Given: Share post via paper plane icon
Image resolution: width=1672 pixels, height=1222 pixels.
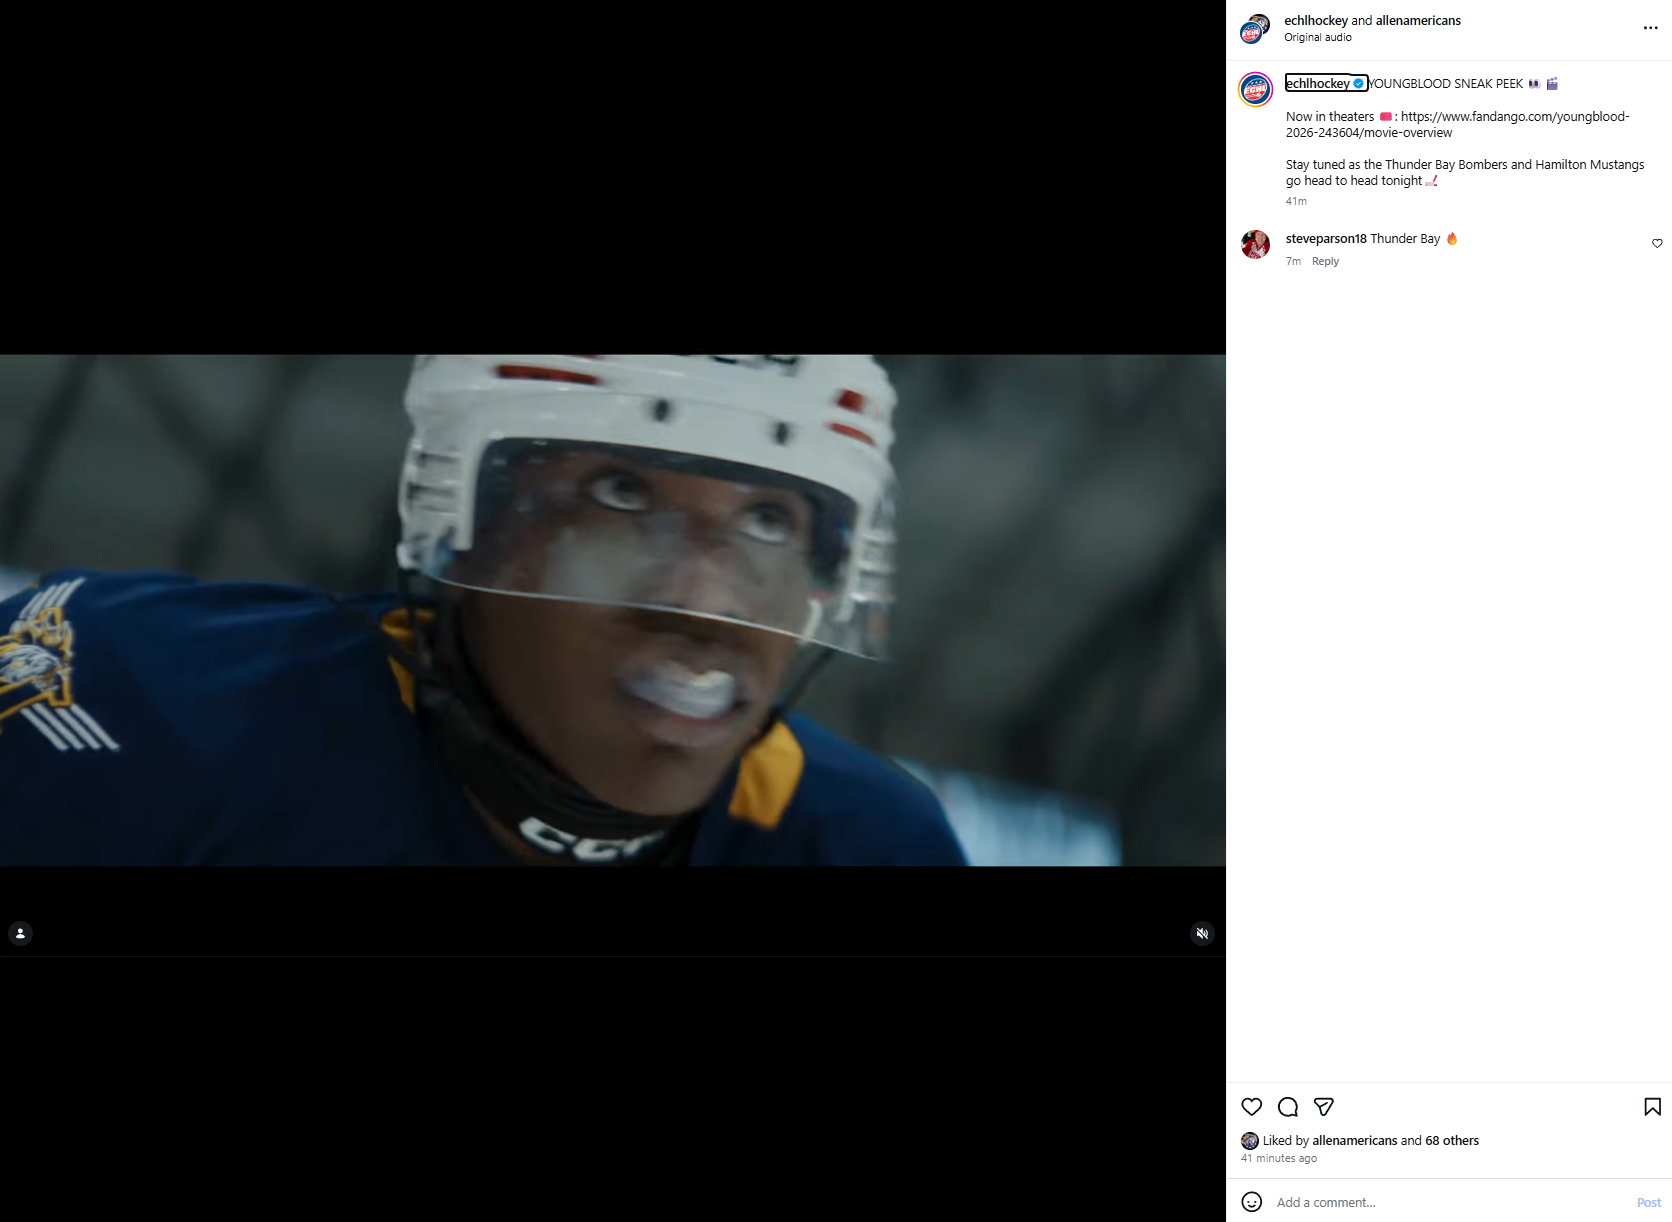Looking at the screenshot, I should pyautogui.click(x=1324, y=1107).
